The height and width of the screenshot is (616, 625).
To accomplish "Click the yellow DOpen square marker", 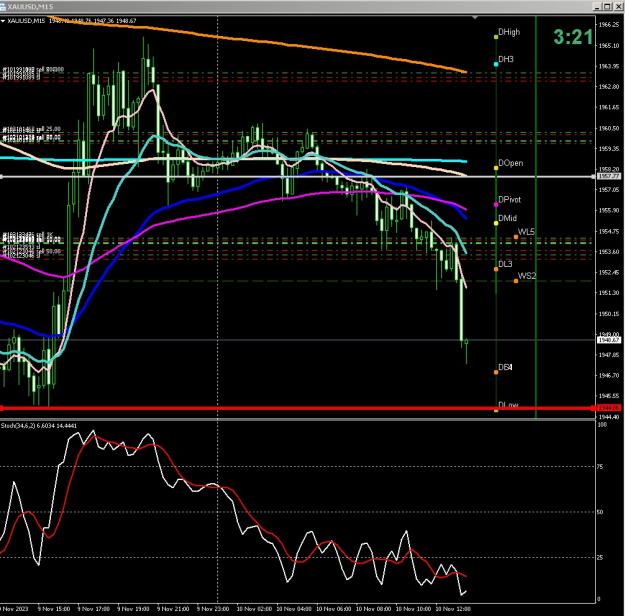I will 496,168.
